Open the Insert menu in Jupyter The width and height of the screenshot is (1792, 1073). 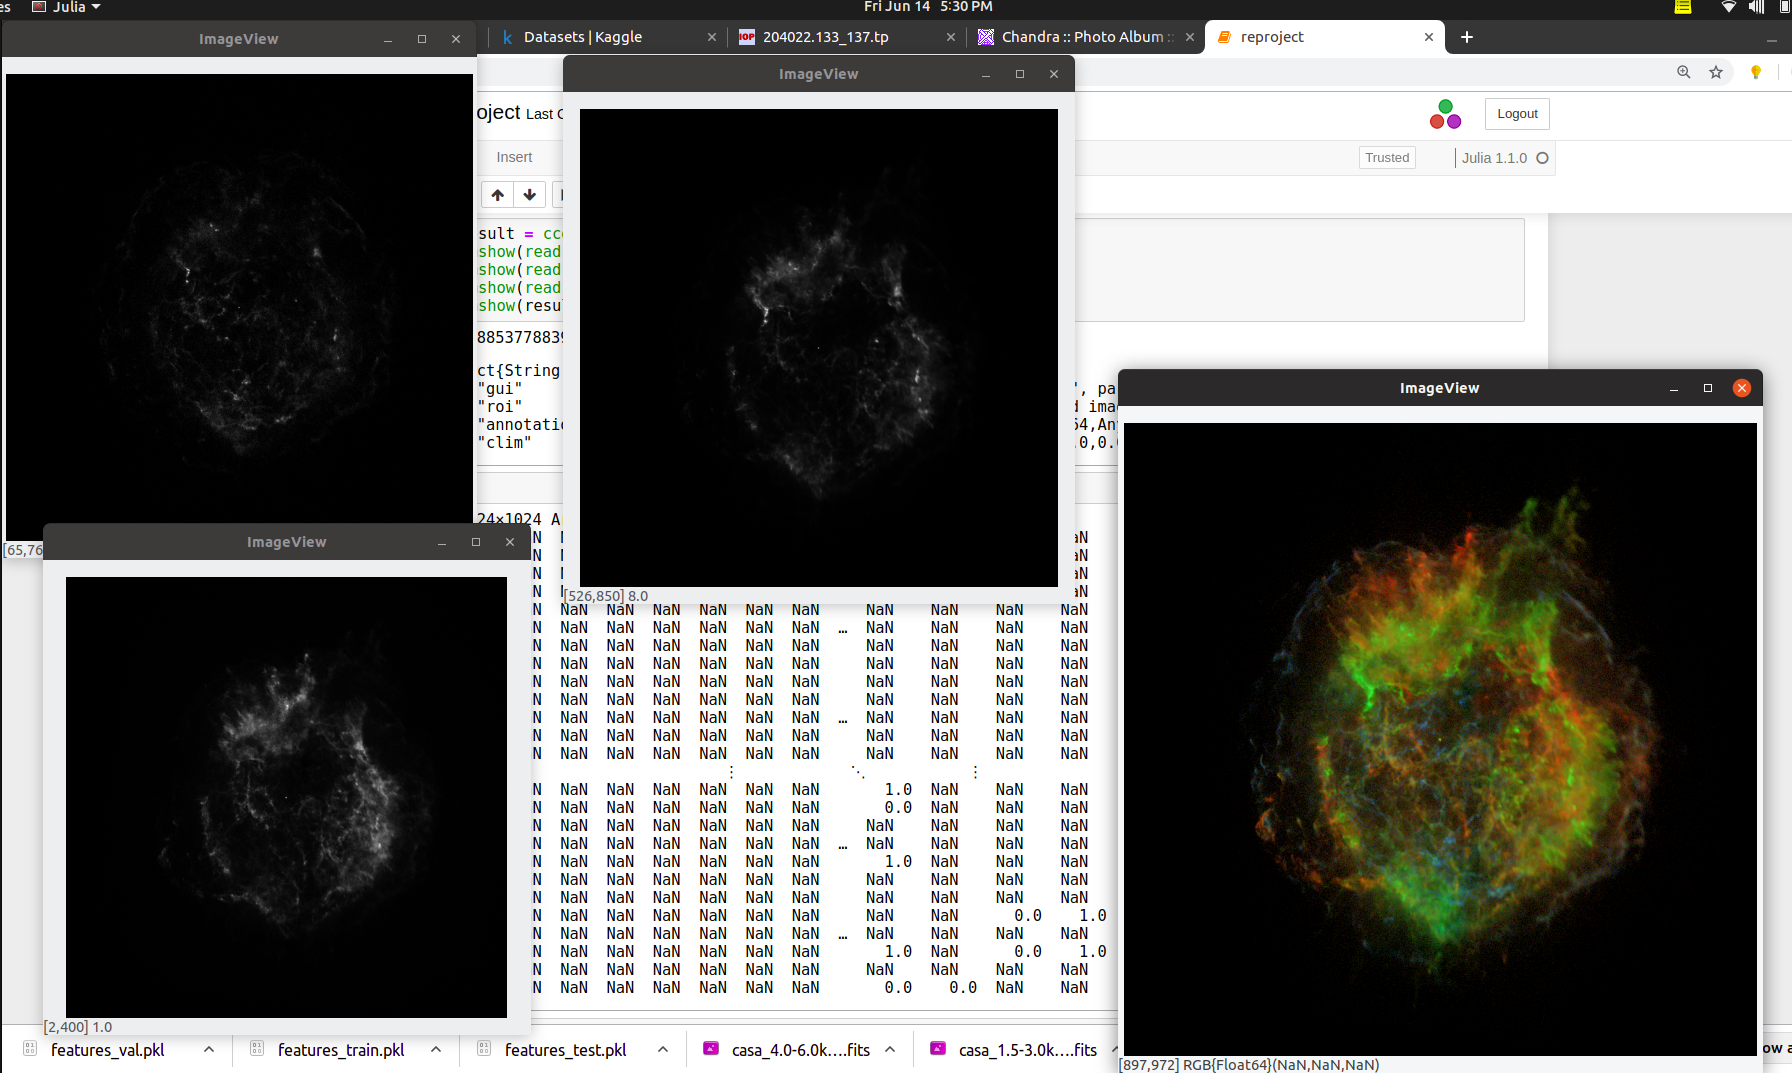(x=514, y=157)
